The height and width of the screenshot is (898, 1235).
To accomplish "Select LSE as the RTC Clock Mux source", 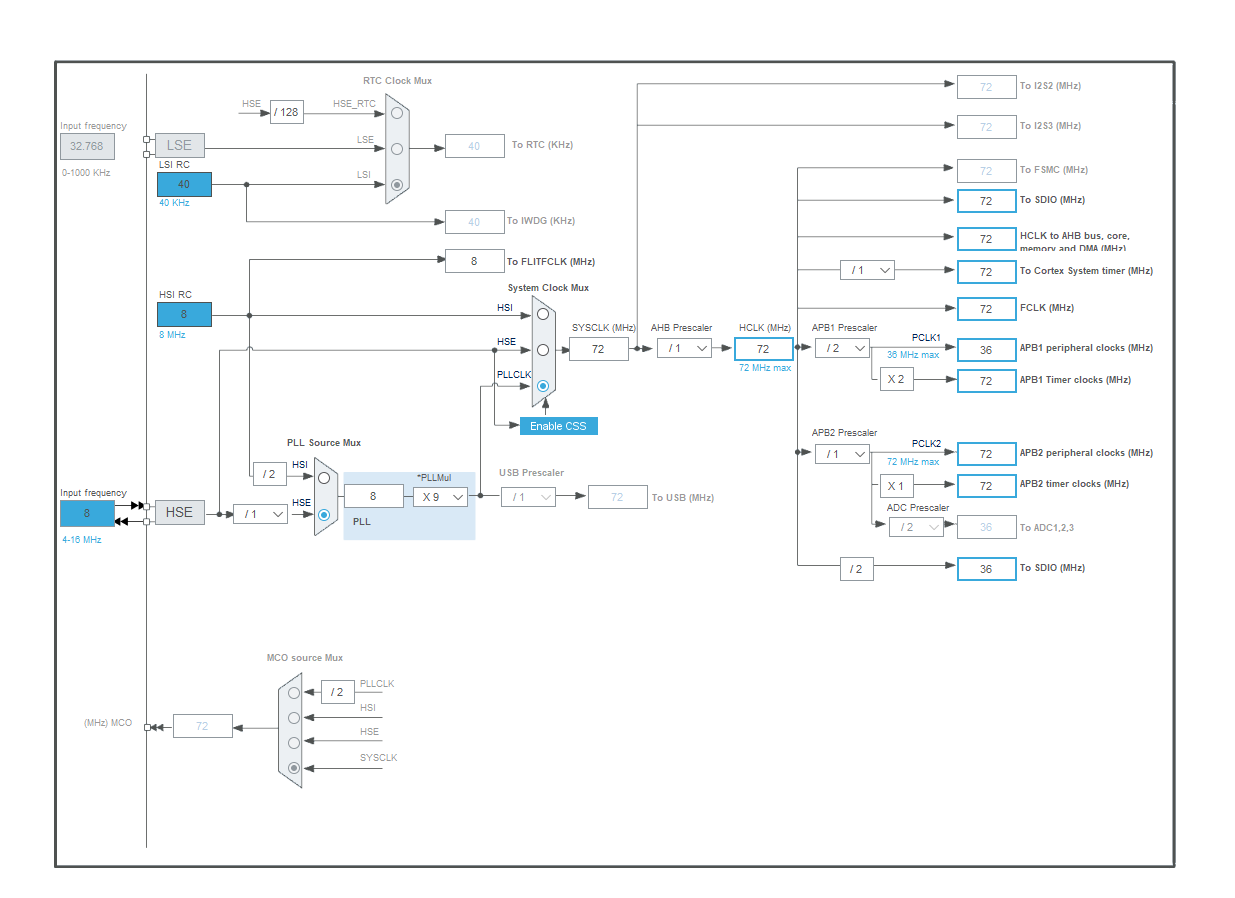I will [396, 149].
